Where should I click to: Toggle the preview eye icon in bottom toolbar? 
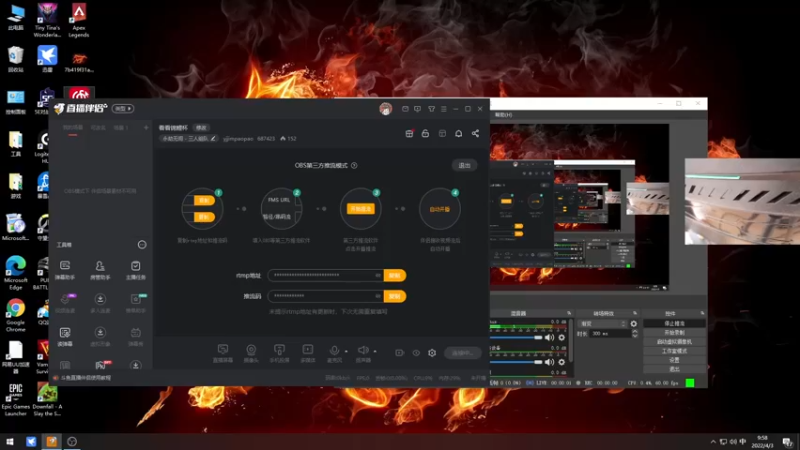tap(416, 353)
